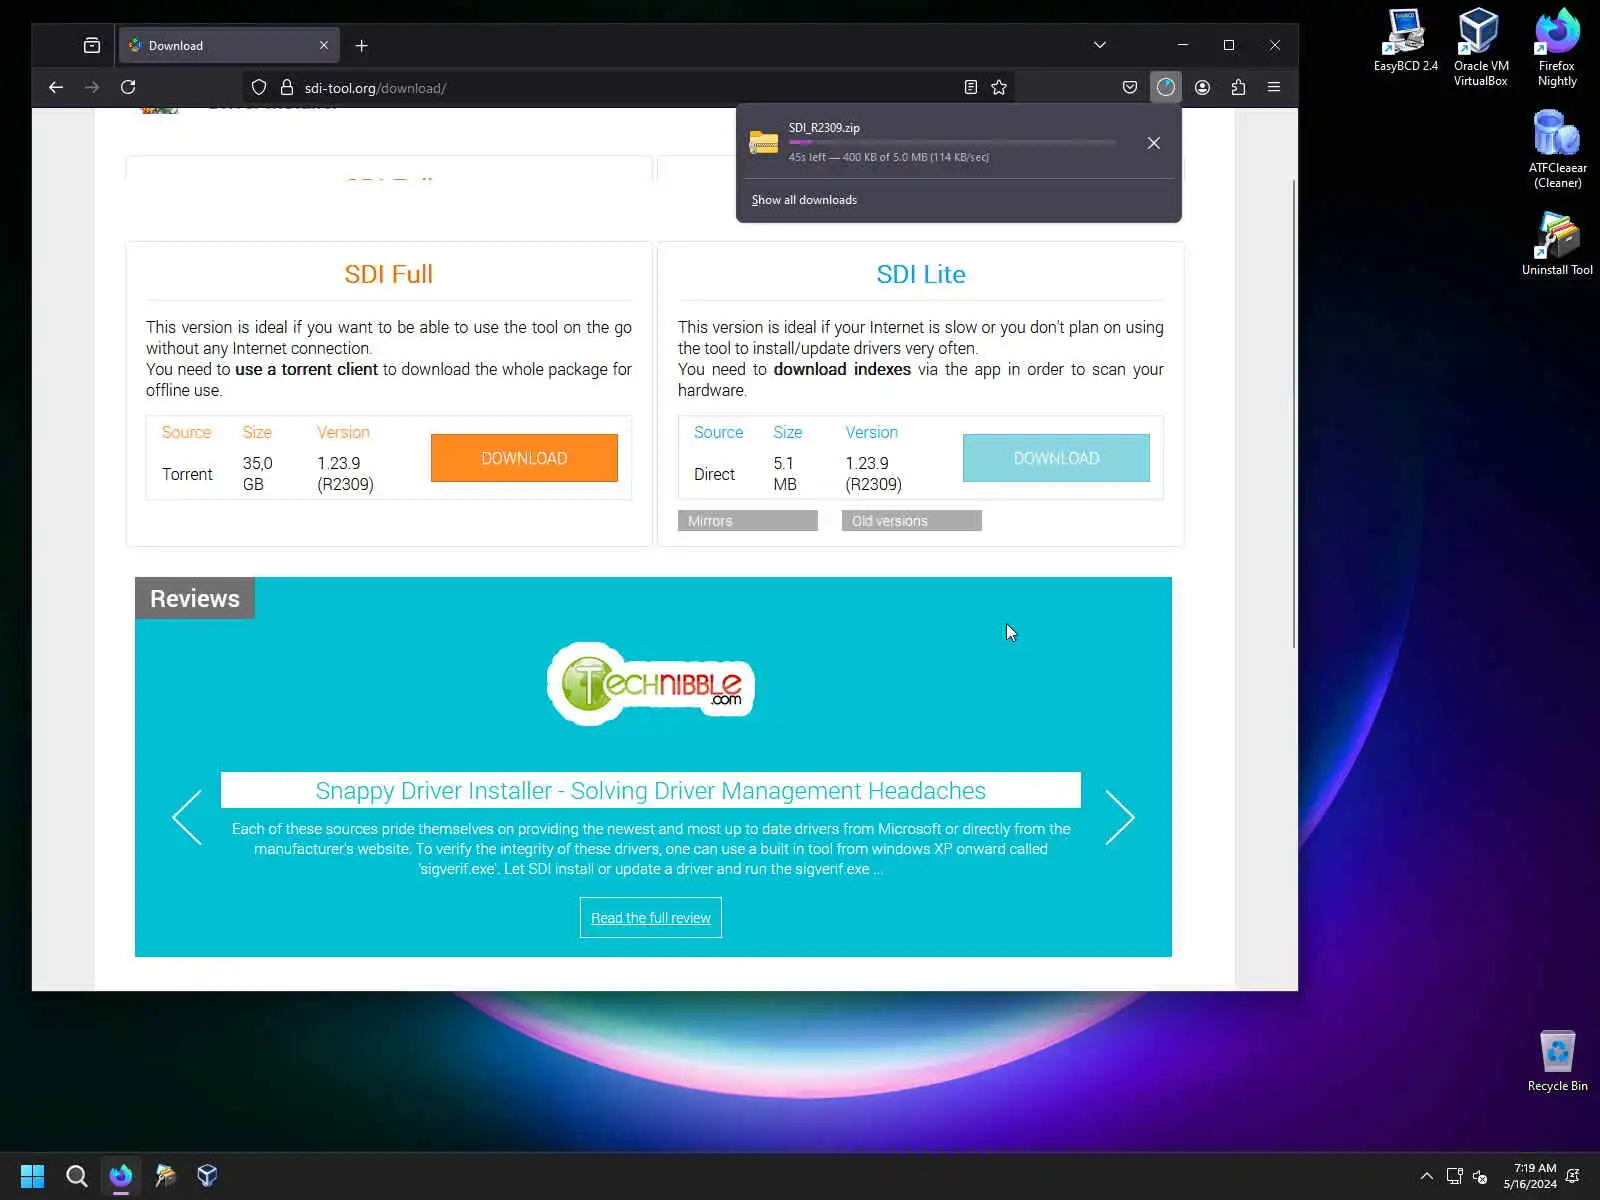This screenshot has width=1600, height=1200.
Task: Open VirtualBox from the taskbar
Action: 208,1176
